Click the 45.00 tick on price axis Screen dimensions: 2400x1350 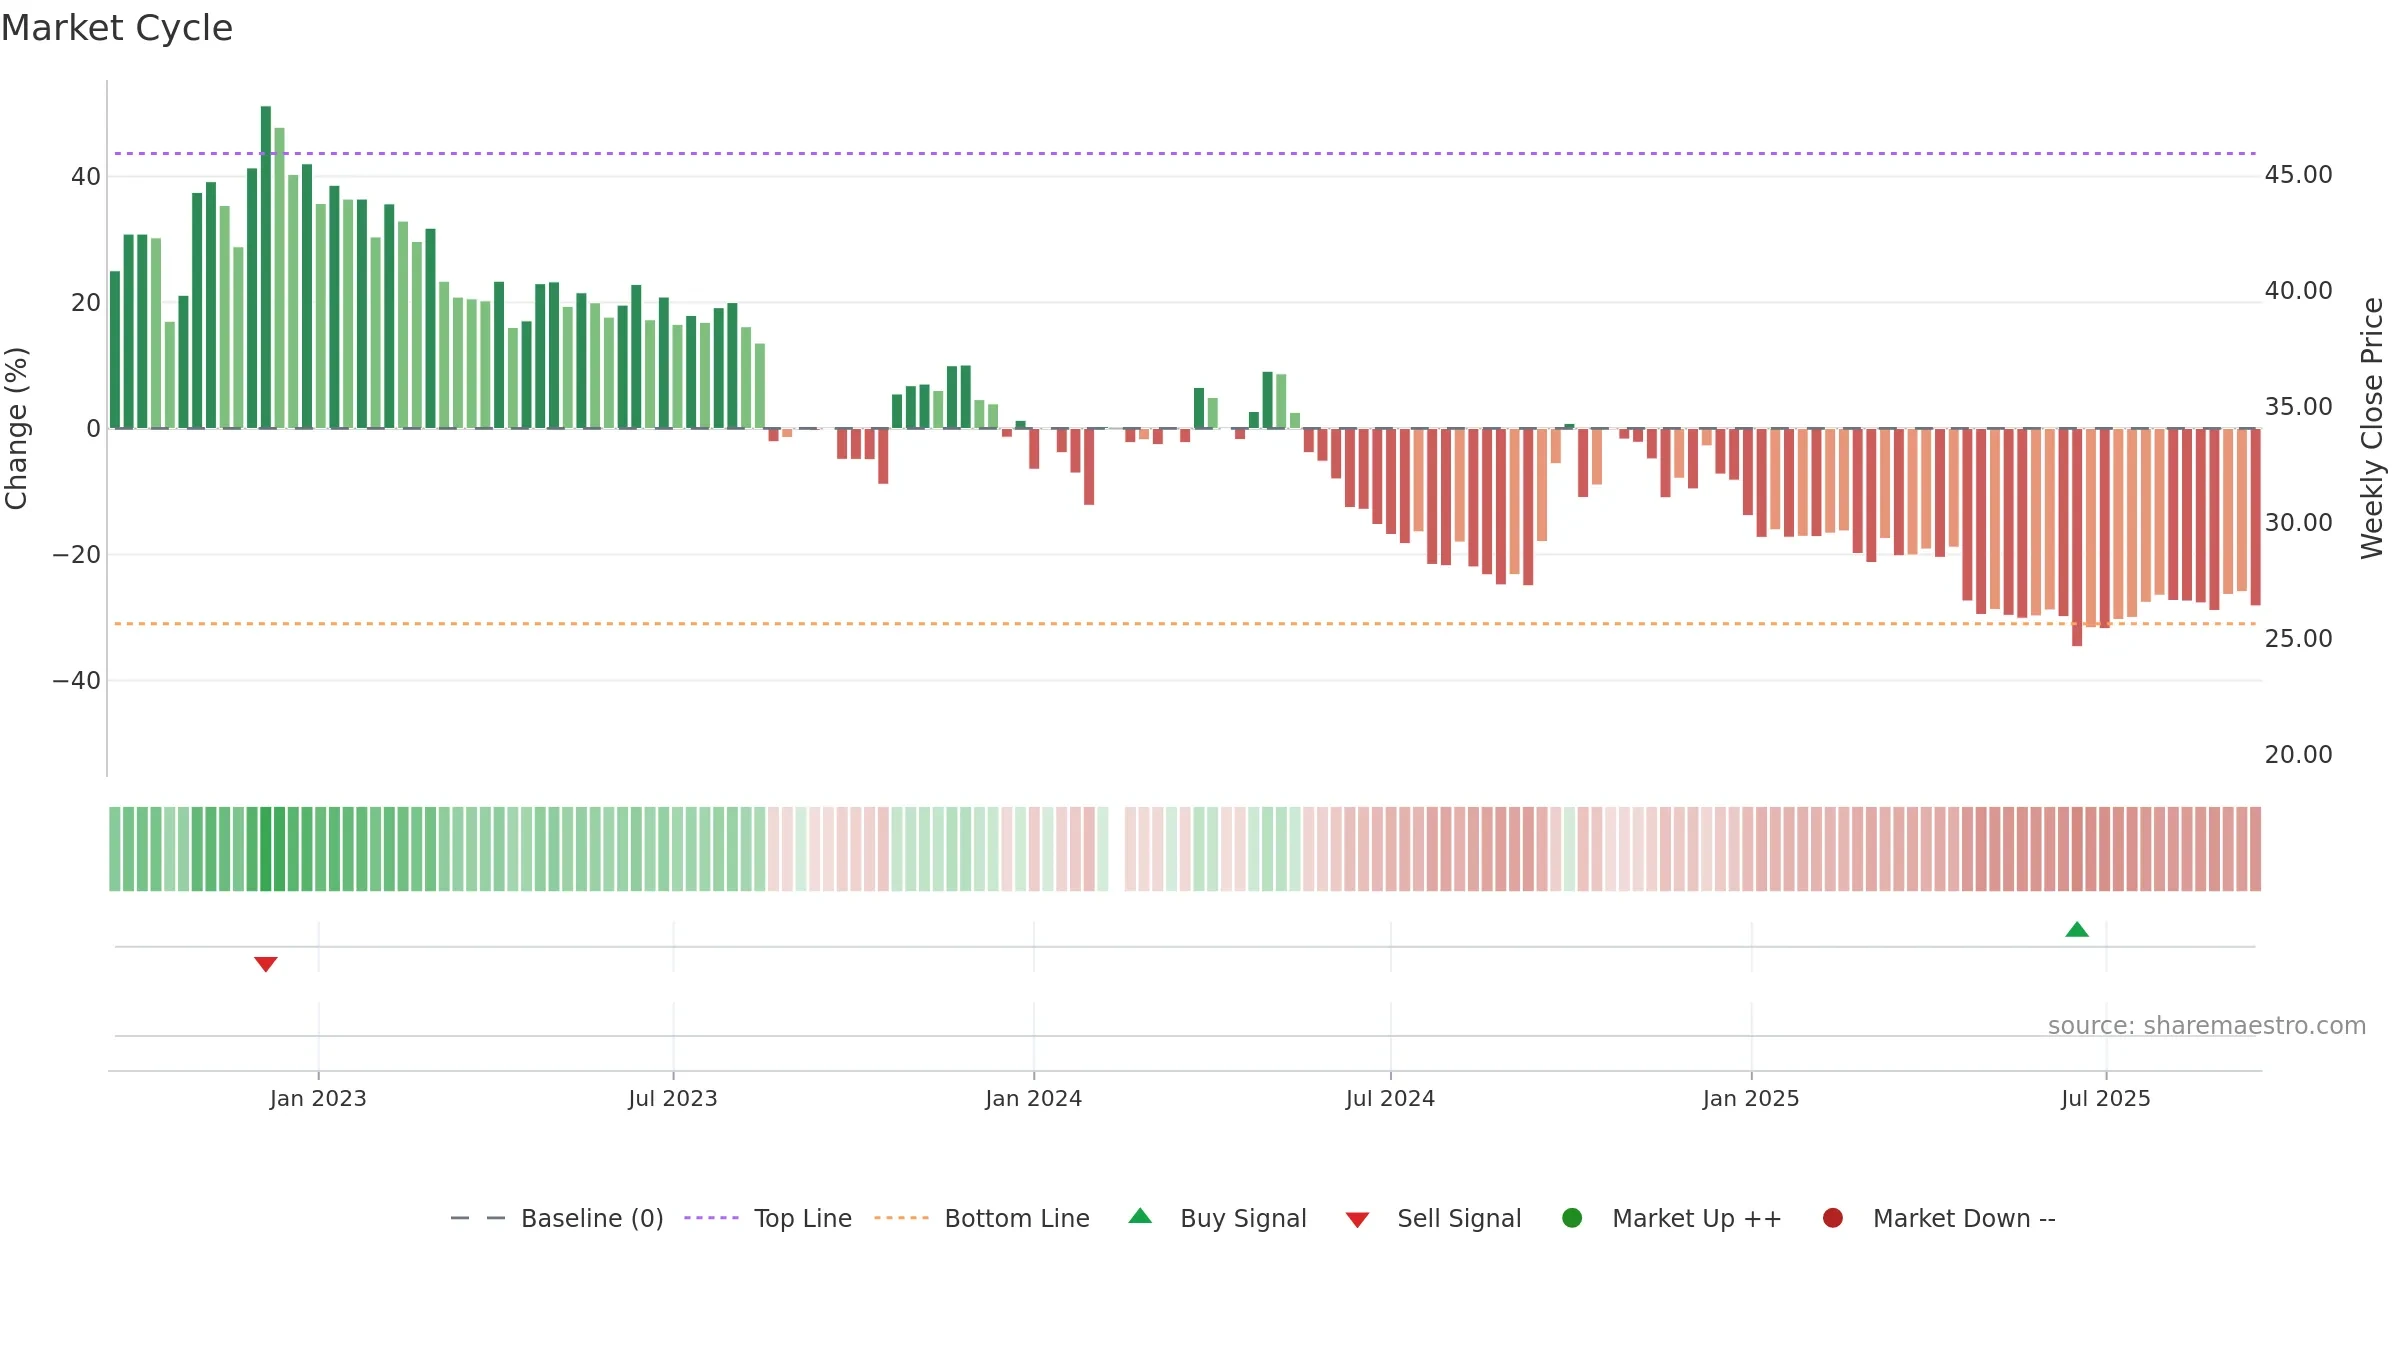click(x=2298, y=175)
